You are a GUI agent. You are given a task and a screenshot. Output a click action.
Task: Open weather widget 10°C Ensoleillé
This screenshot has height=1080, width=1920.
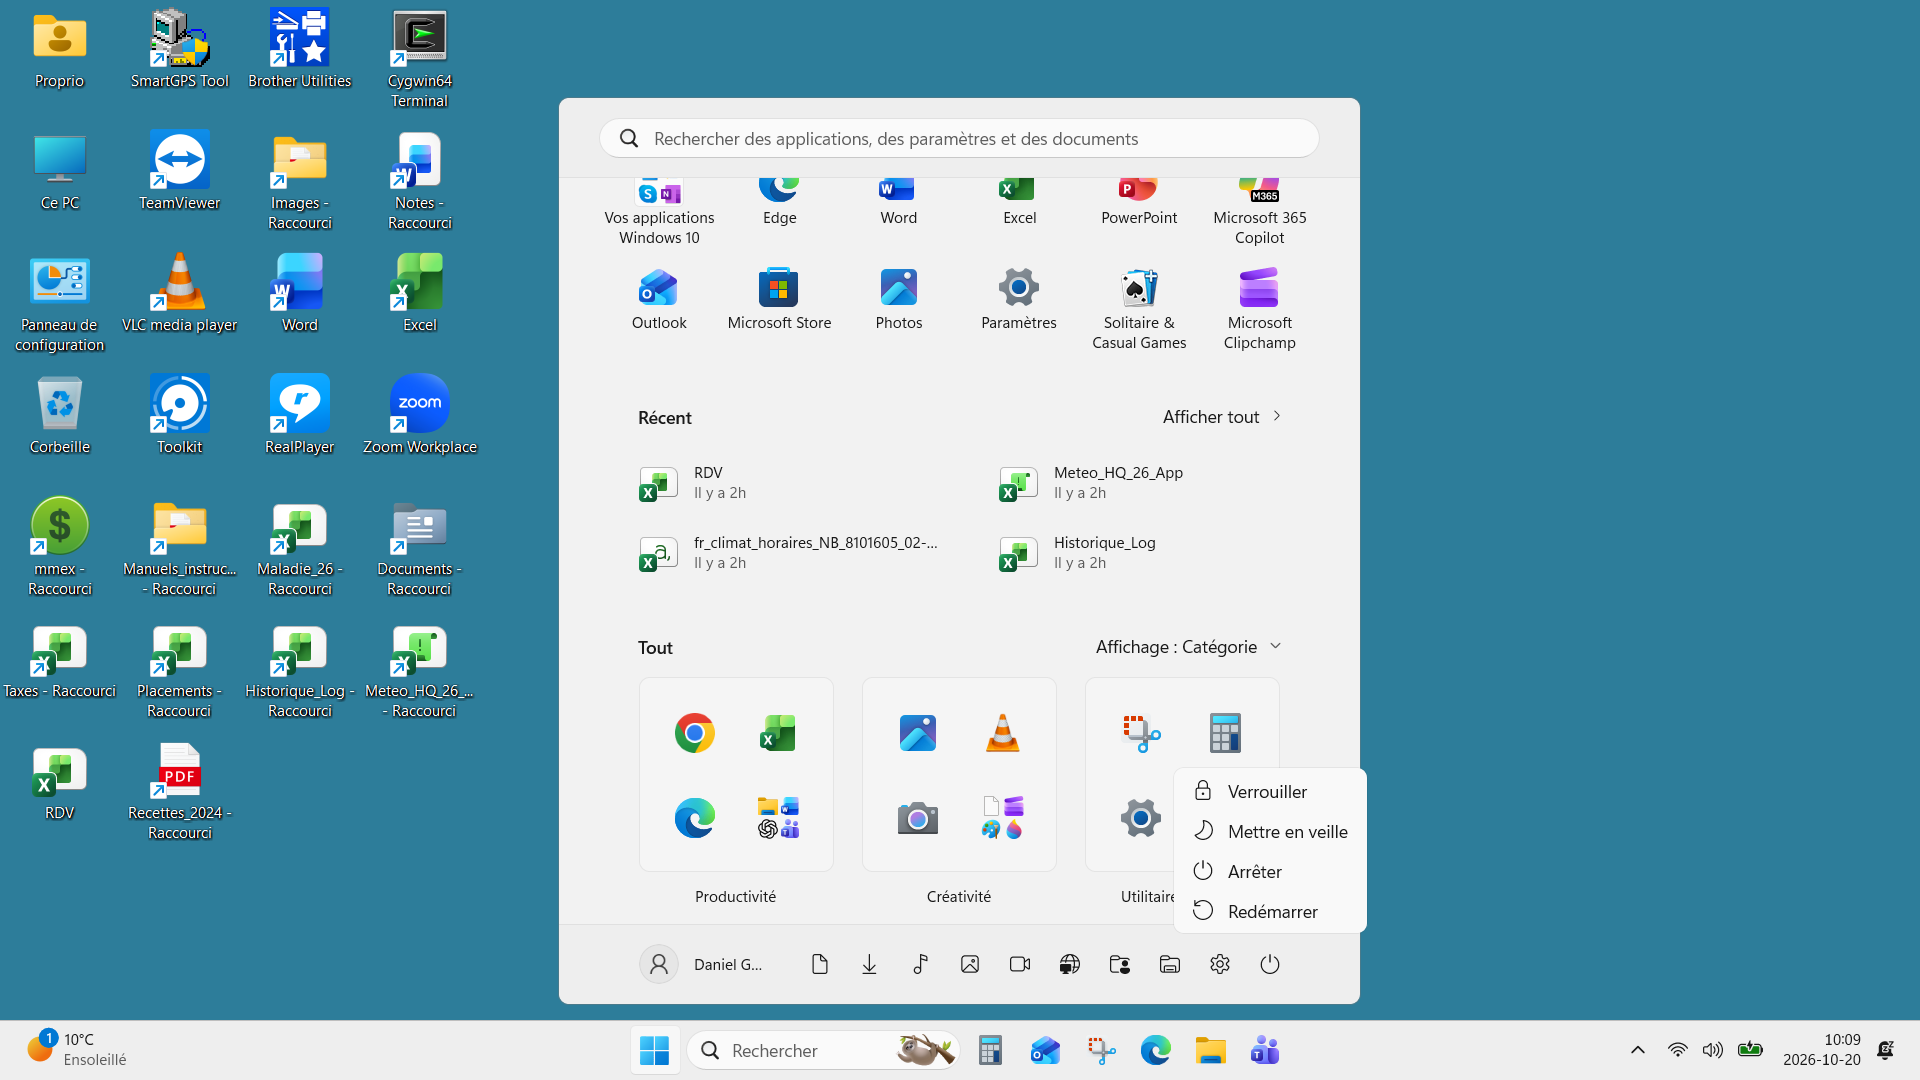[77, 1049]
